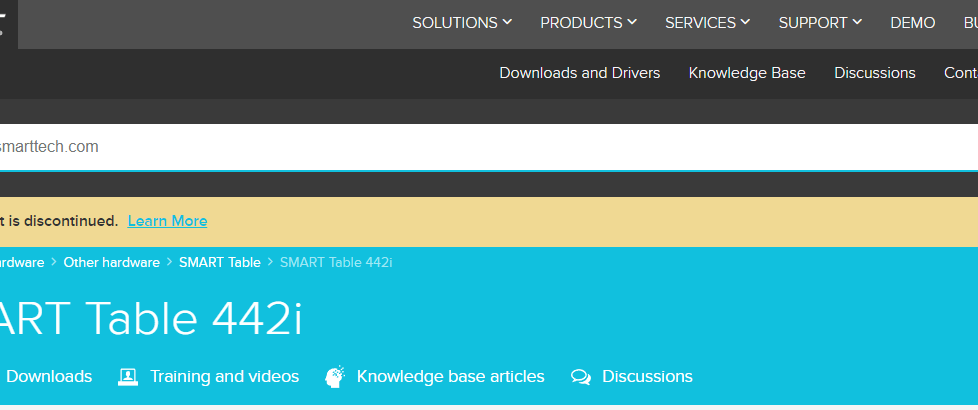Click the chevron next to Products
This screenshot has height=410, width=978.
click(x=632, y=22)
